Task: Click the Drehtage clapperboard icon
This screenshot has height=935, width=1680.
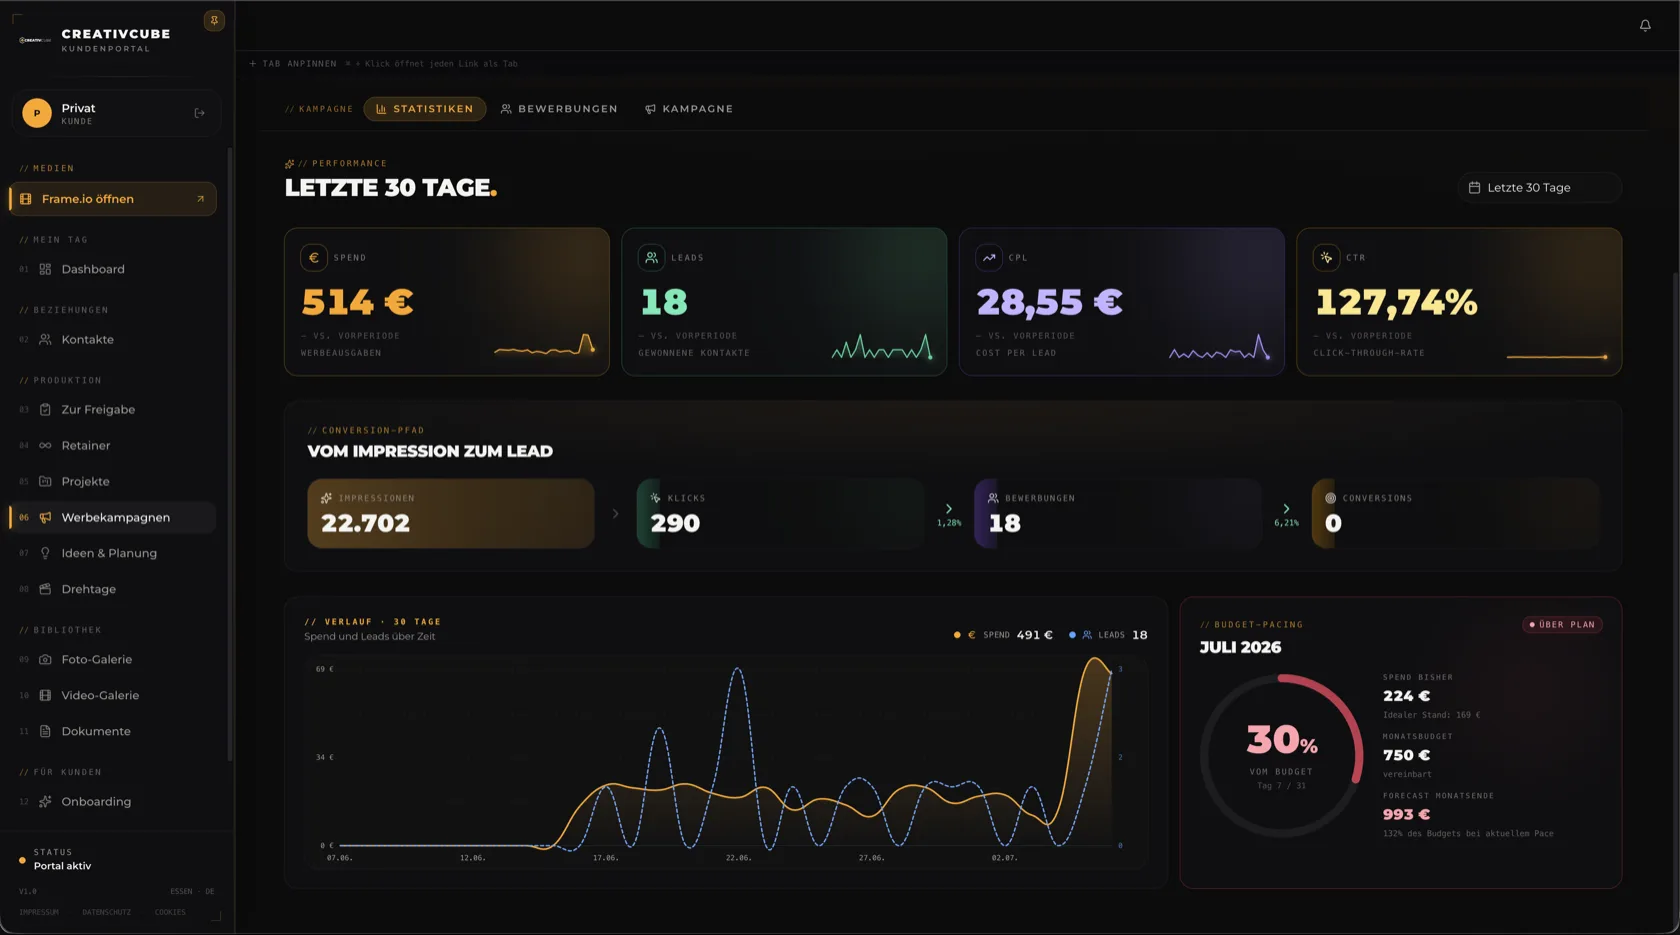Action: pyautogui.click(x=45, y=589)
